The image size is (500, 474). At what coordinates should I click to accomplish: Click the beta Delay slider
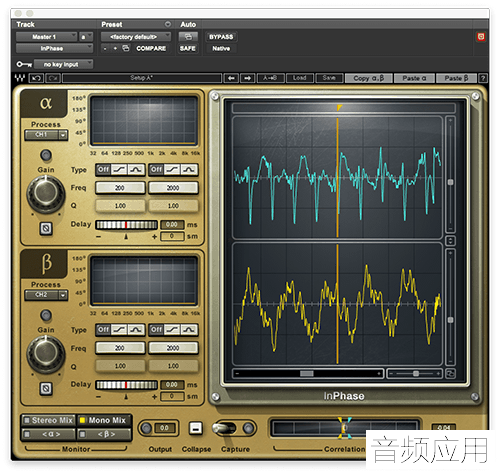coord(126,385)
